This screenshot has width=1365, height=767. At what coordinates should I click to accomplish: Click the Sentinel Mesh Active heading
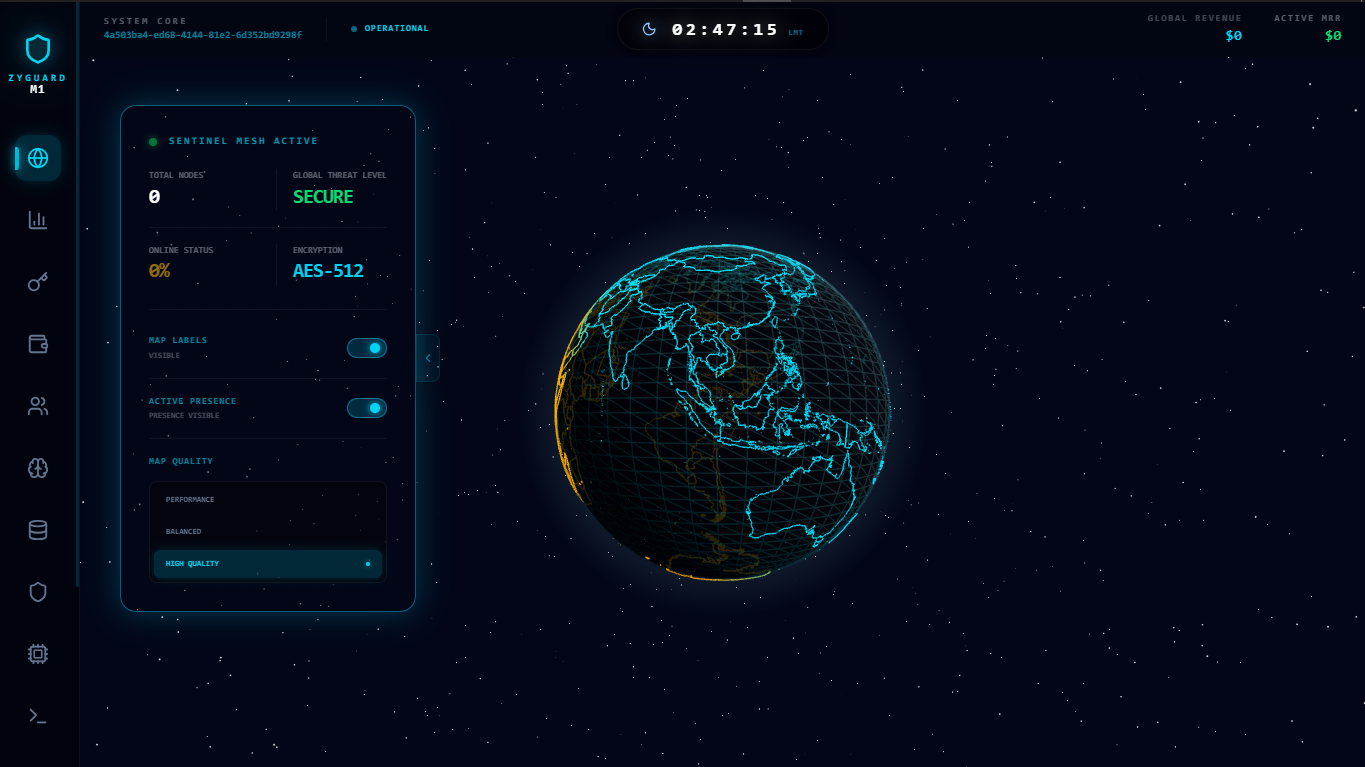pyautogui.click(x=243, y=141)
